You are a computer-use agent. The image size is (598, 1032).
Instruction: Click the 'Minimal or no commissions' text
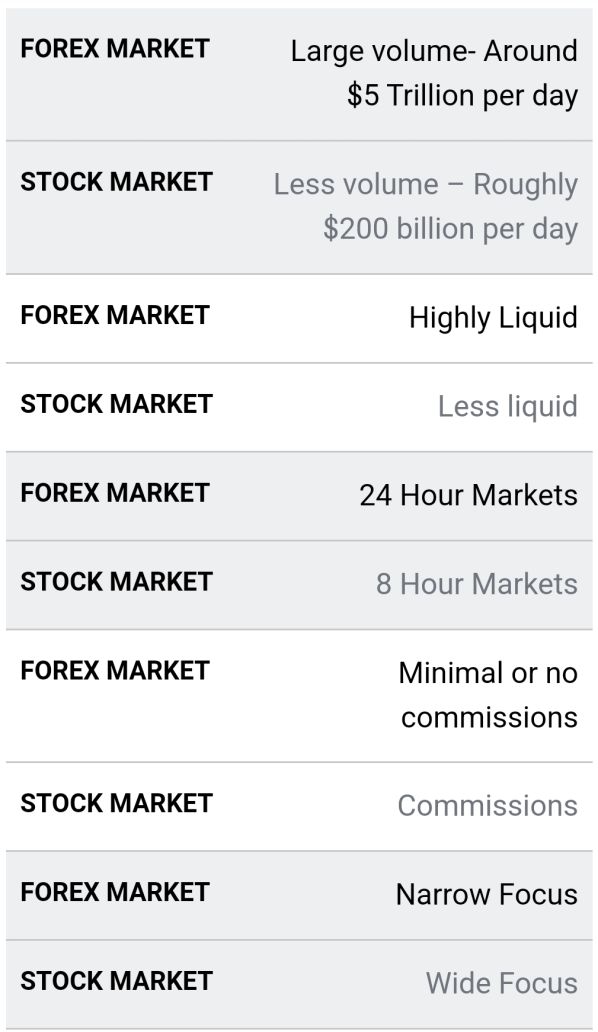click(x=488, y=696)
